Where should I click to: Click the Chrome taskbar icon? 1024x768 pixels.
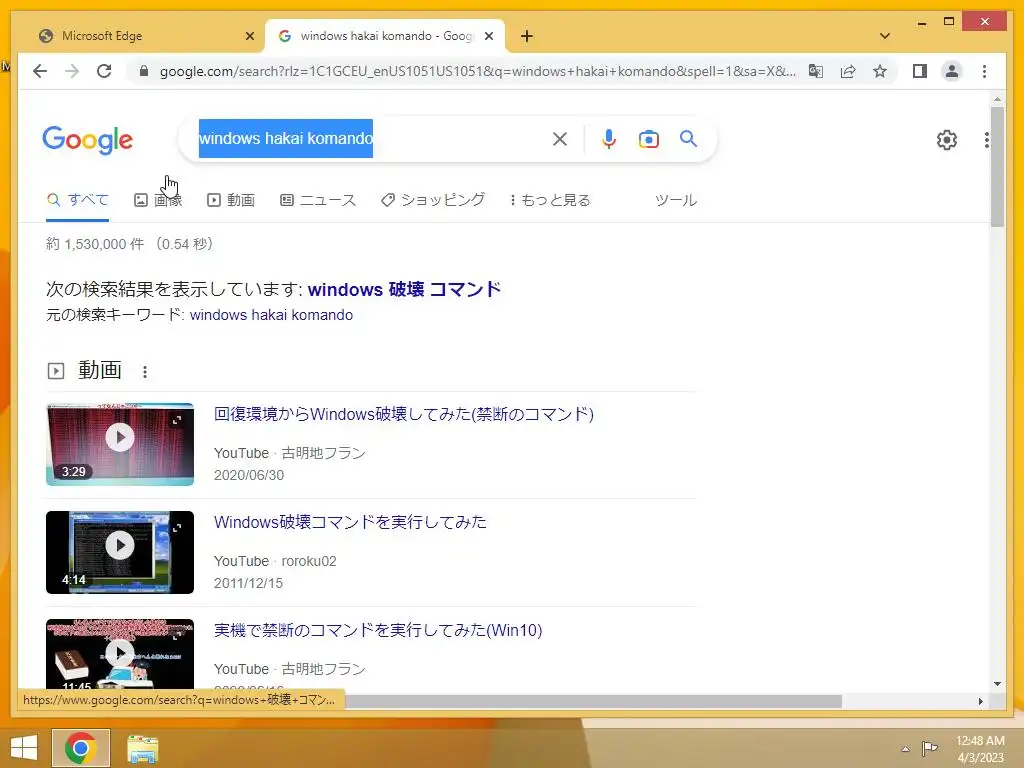tap(81, 748)
